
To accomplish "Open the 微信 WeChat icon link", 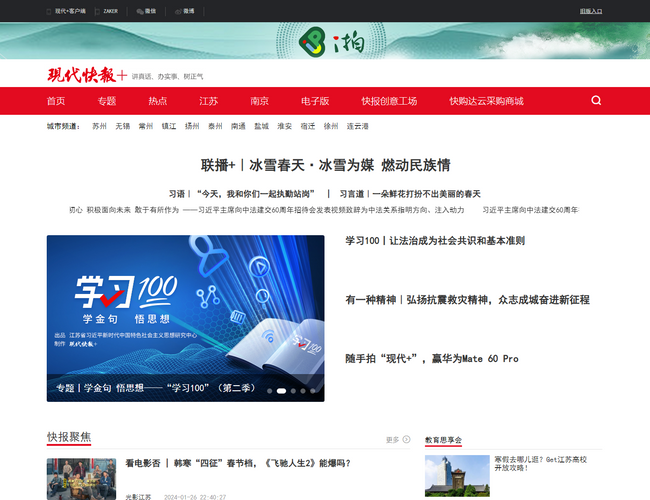I will (140, 11).
